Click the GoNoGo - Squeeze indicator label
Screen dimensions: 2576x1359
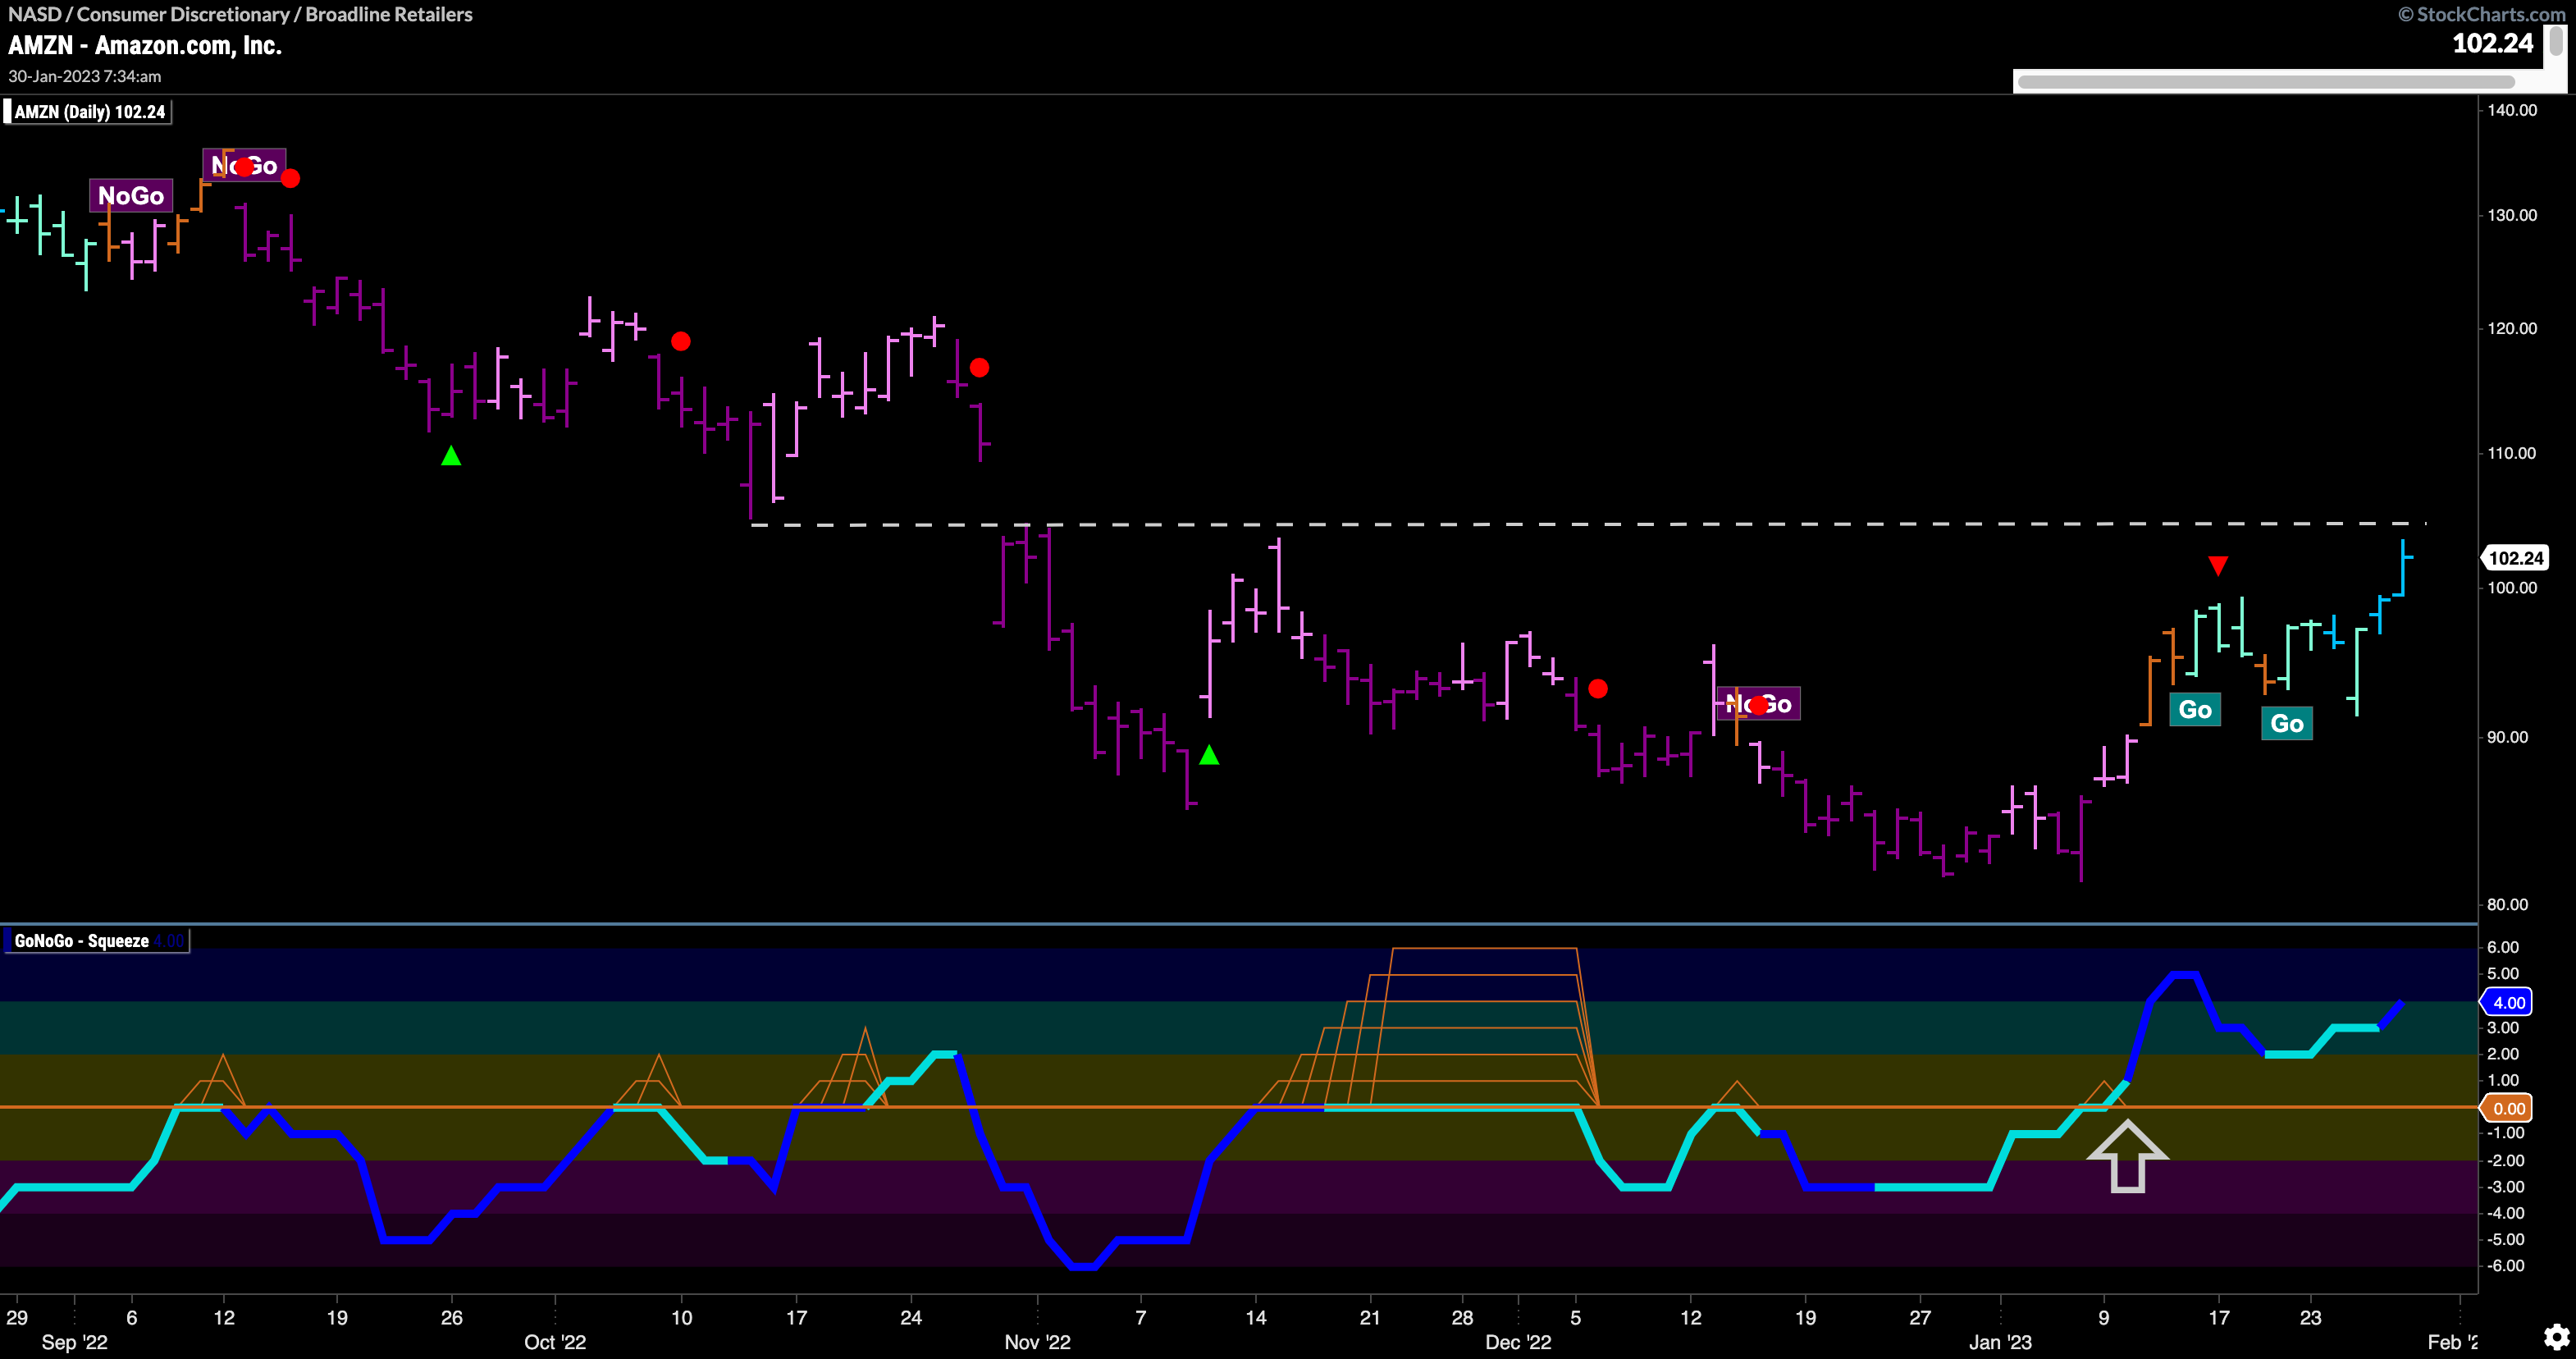point(96,941)
